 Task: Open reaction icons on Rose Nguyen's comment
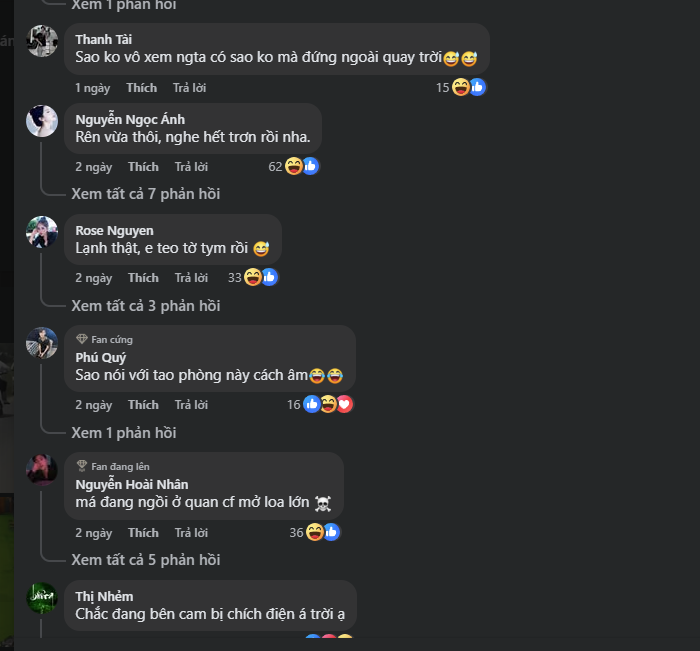[x=261, y=277]
